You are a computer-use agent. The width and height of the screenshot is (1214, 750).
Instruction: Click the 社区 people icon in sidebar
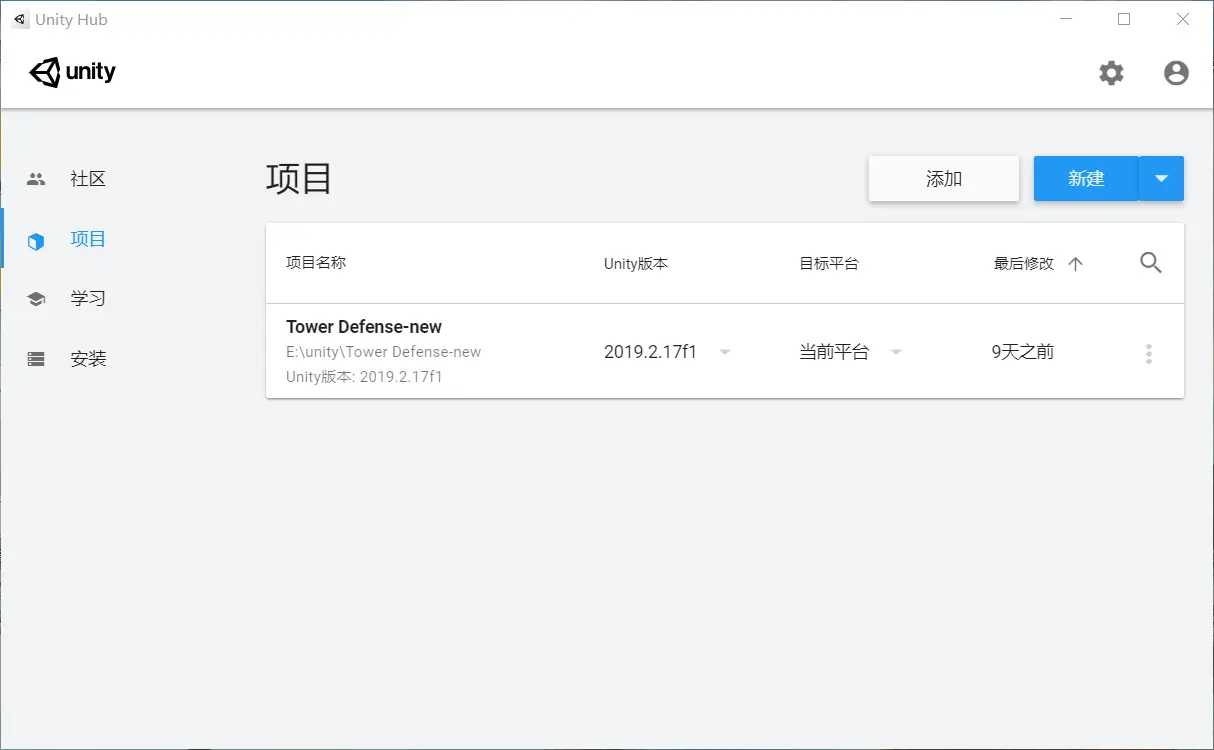point(36,179)
